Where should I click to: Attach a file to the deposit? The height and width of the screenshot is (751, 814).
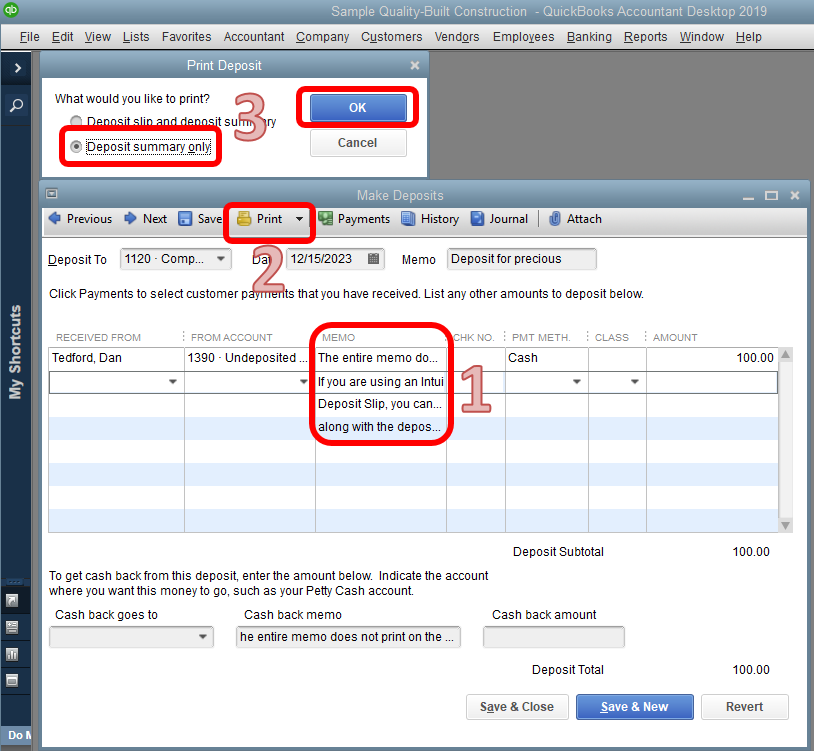575,219
